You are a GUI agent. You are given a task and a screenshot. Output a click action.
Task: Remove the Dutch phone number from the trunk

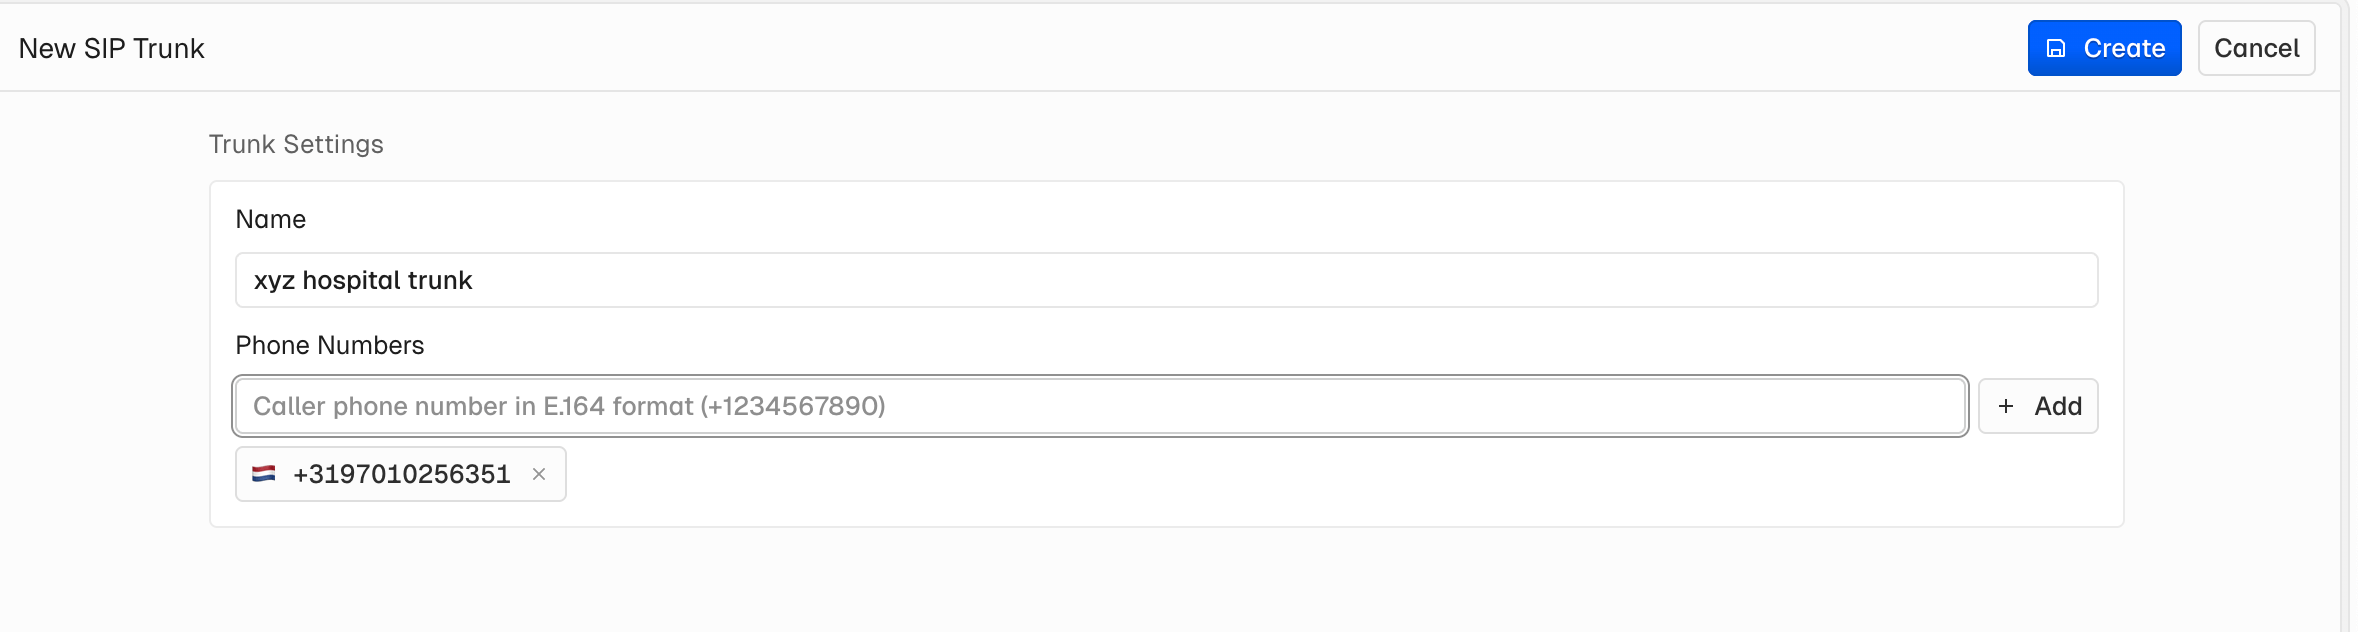point(540,474)
